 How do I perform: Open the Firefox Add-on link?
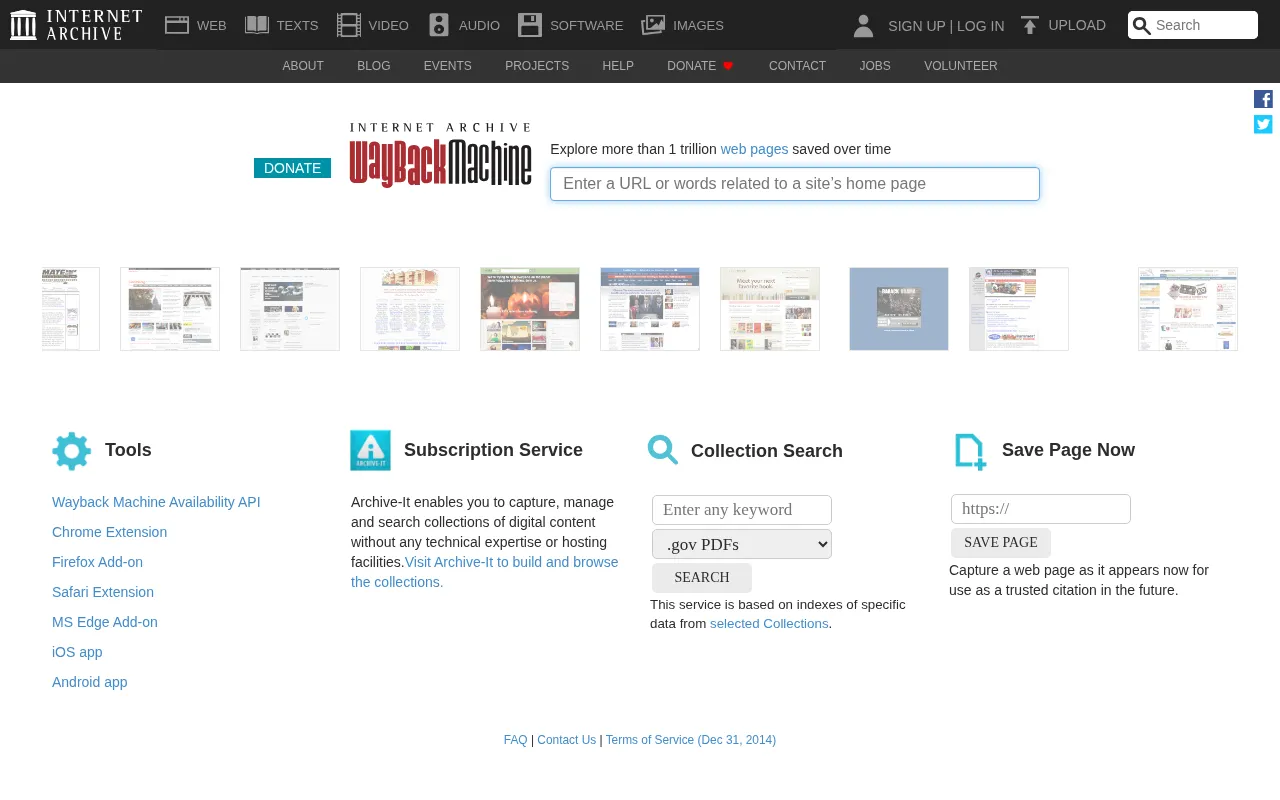pyautogui.click(x=97, y=562)
